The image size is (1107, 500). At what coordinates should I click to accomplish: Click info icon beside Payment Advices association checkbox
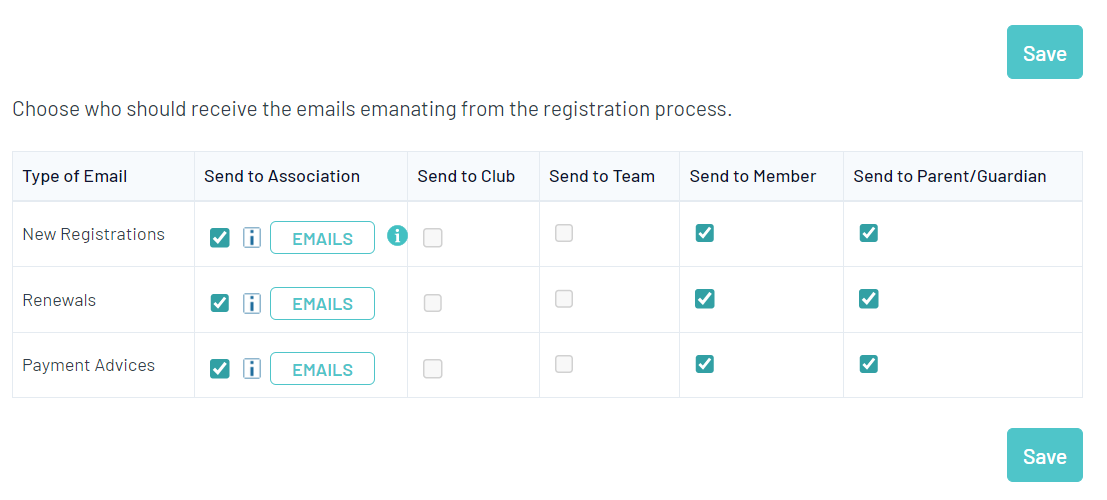(252, 369)
